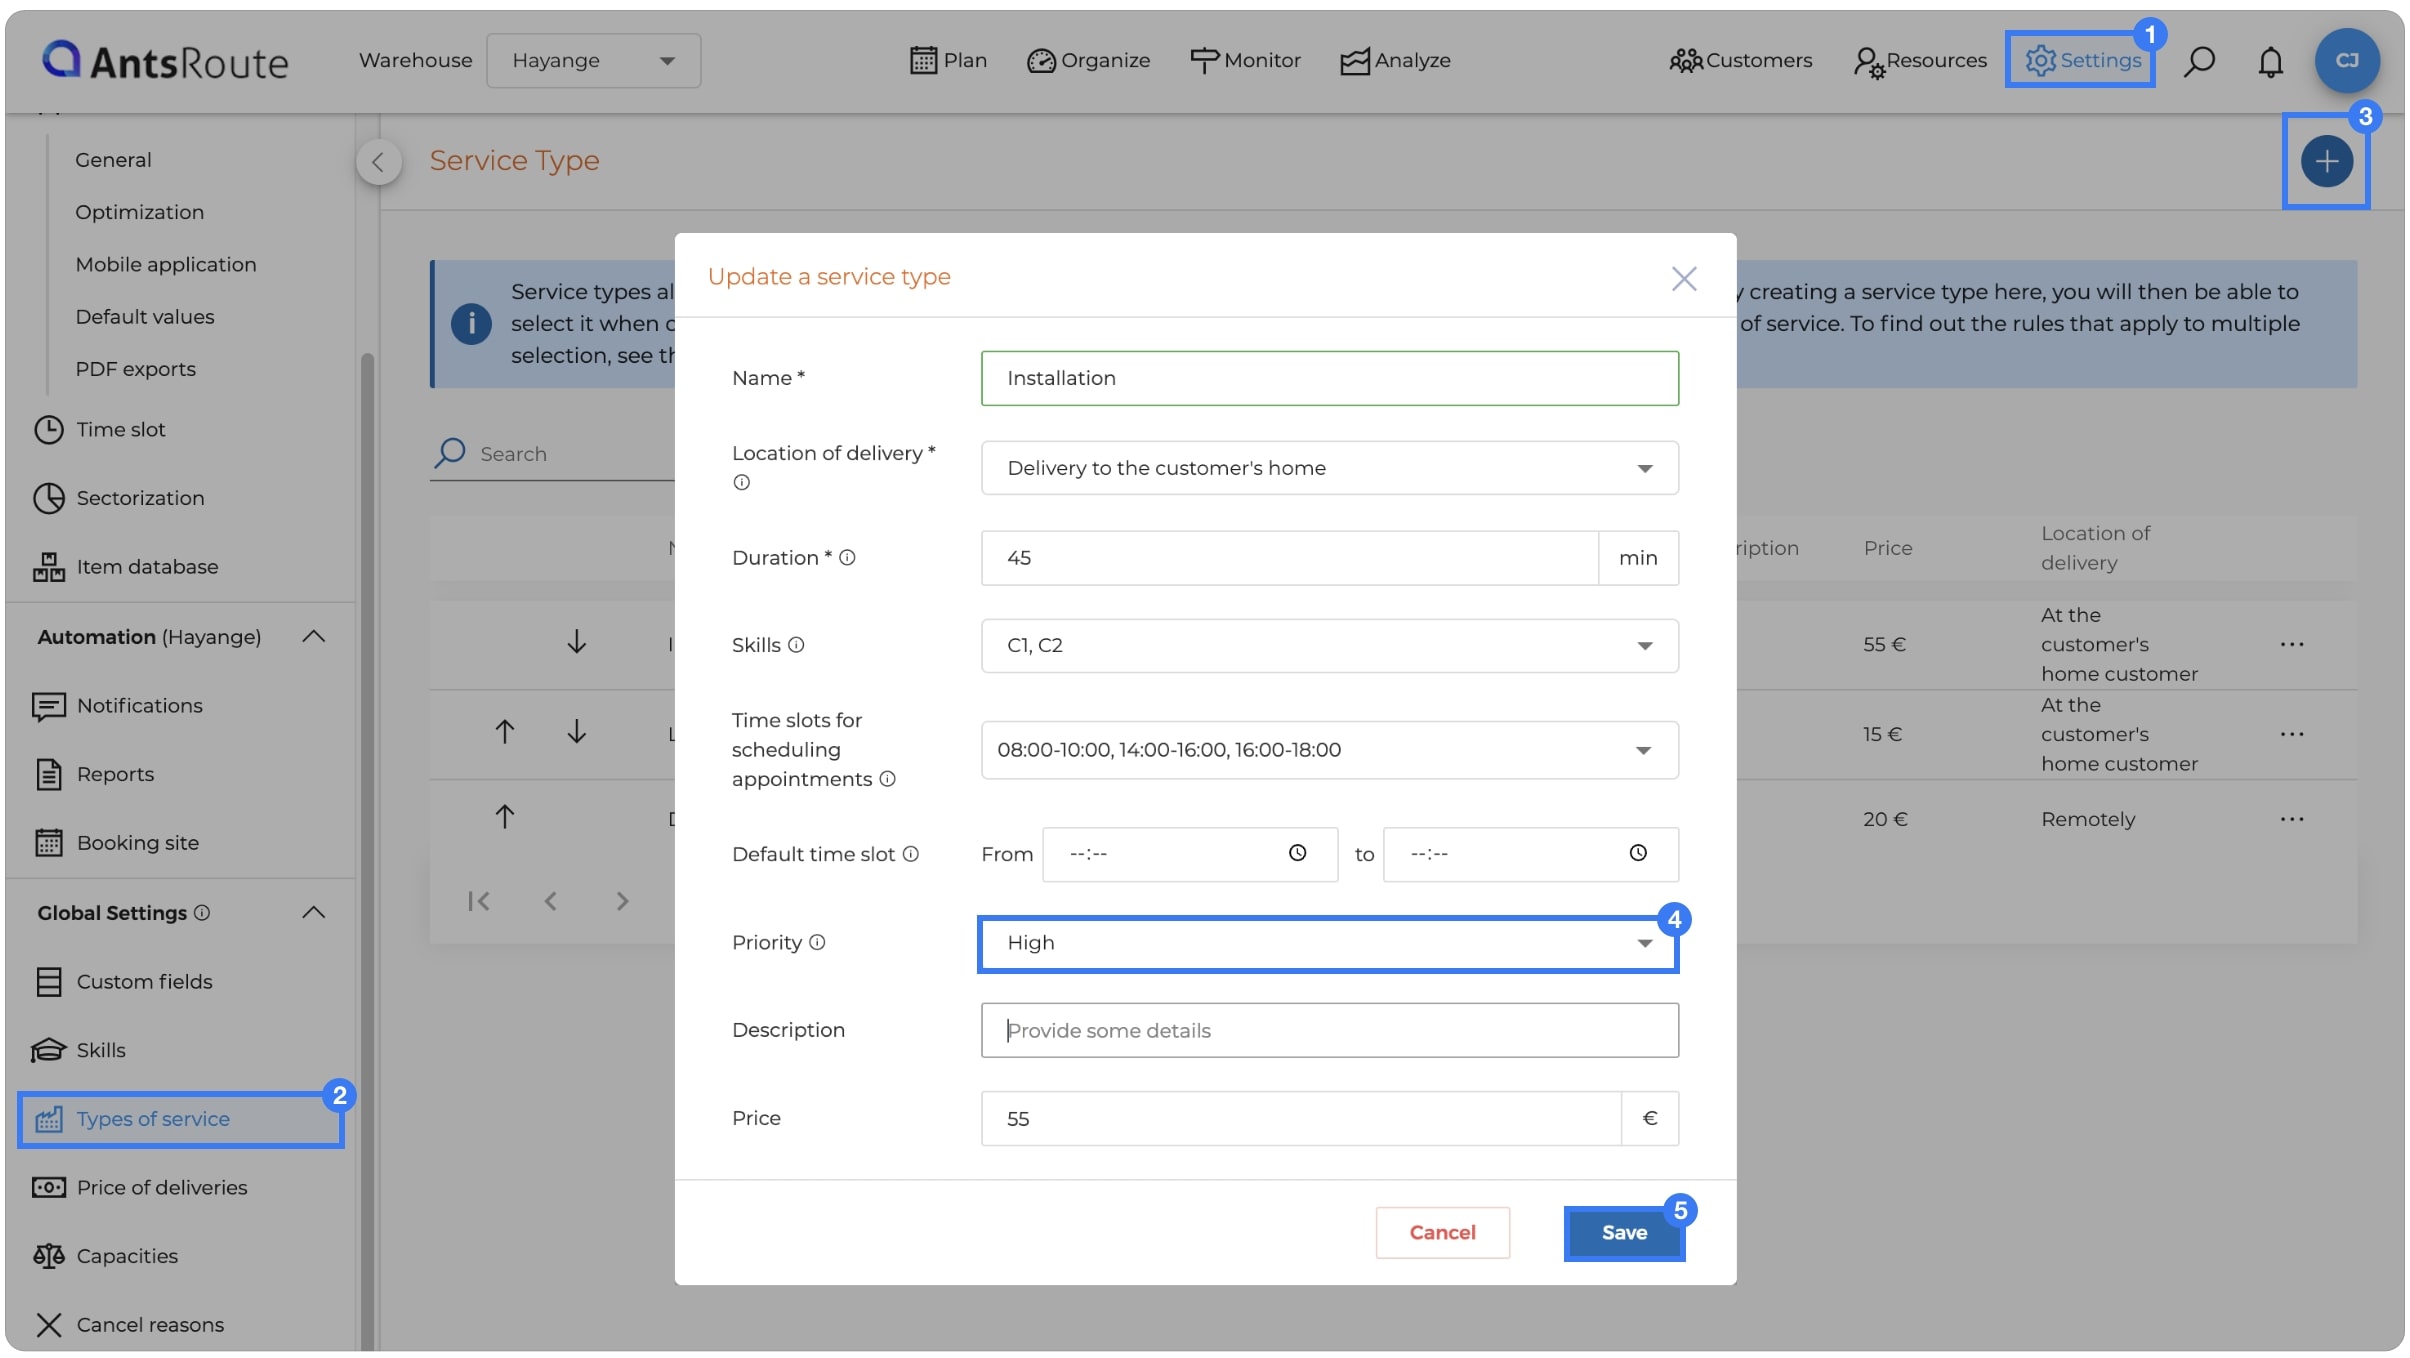Cancel the service type update
Viewport: 2410px width, 1358px height.
point(1442,1232)
